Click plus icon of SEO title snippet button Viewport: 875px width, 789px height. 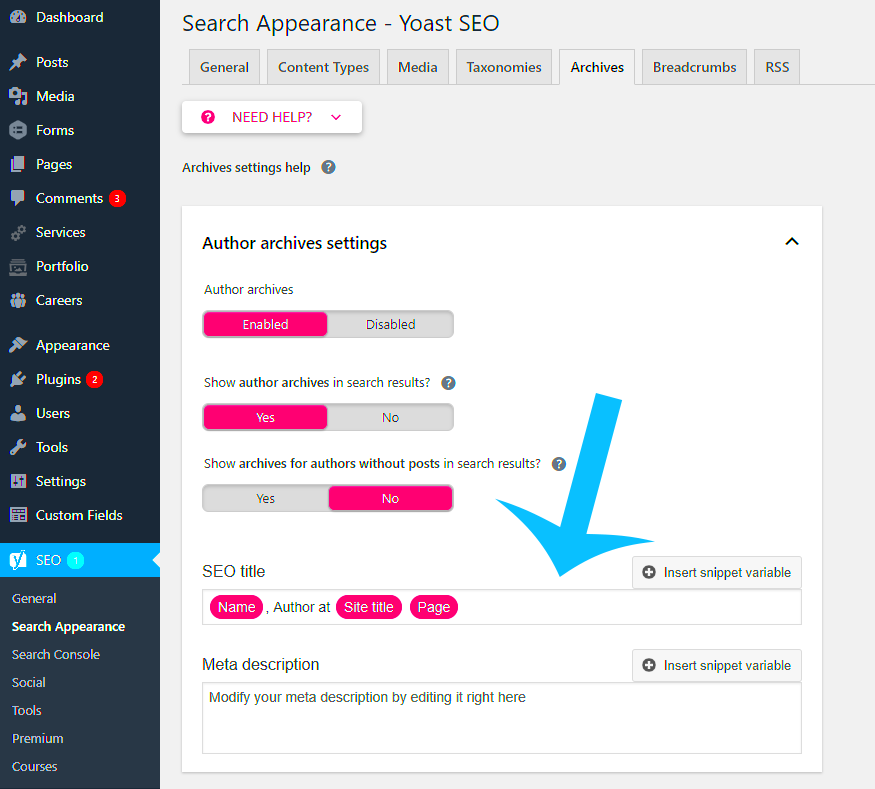[648, 572]
